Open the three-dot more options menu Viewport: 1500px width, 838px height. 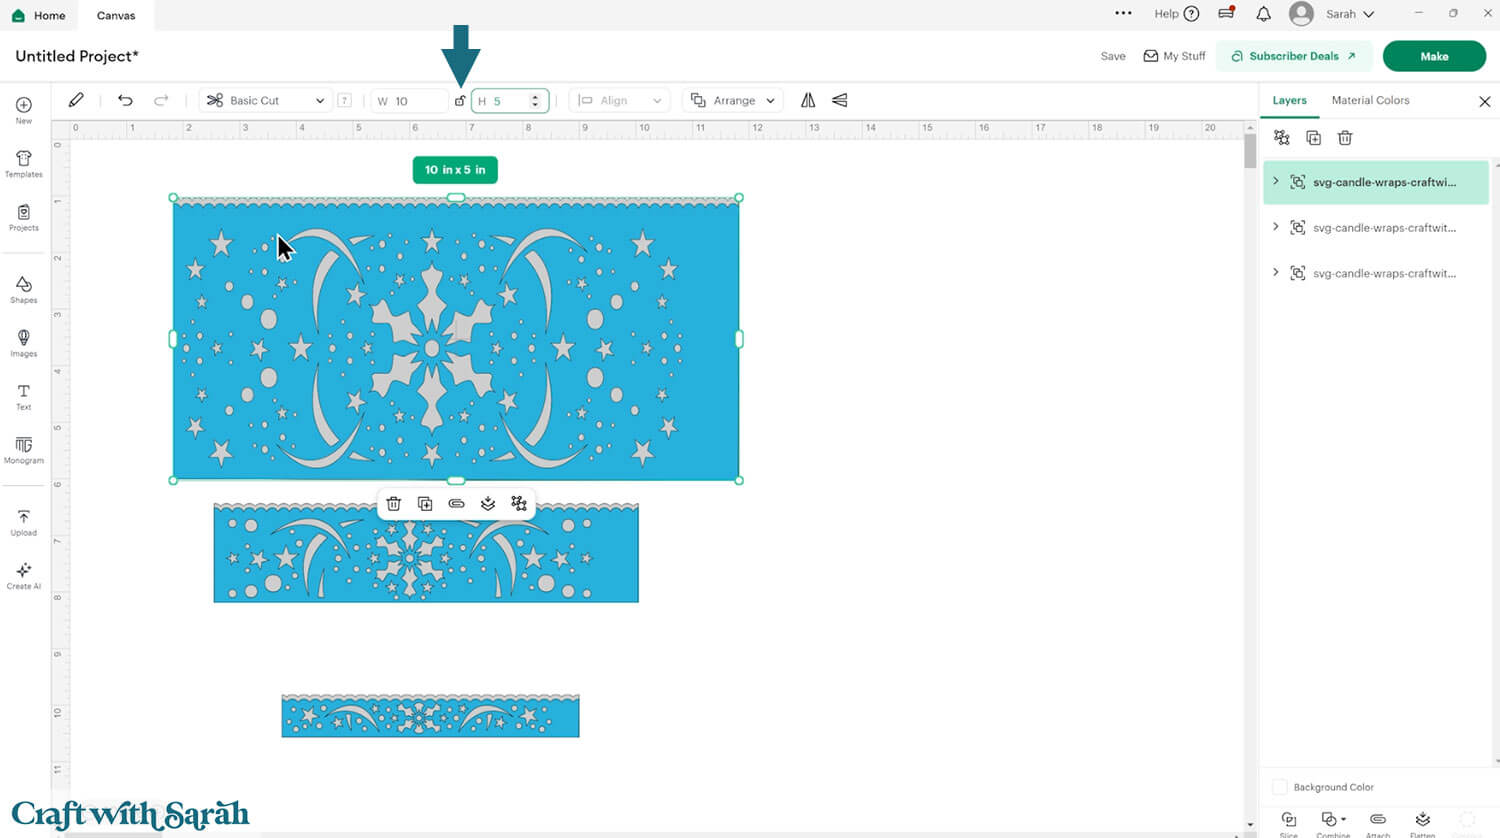coord(1123,14)
